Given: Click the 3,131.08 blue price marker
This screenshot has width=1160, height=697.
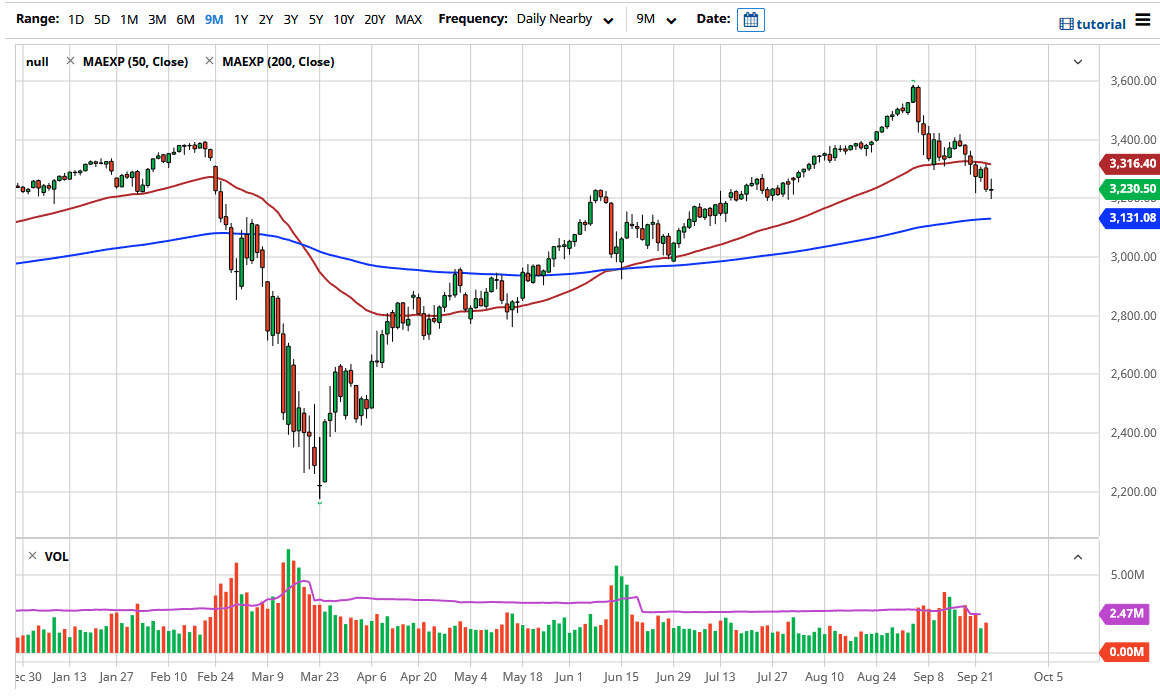Looking at the screenshot, I should point(1131,218).
